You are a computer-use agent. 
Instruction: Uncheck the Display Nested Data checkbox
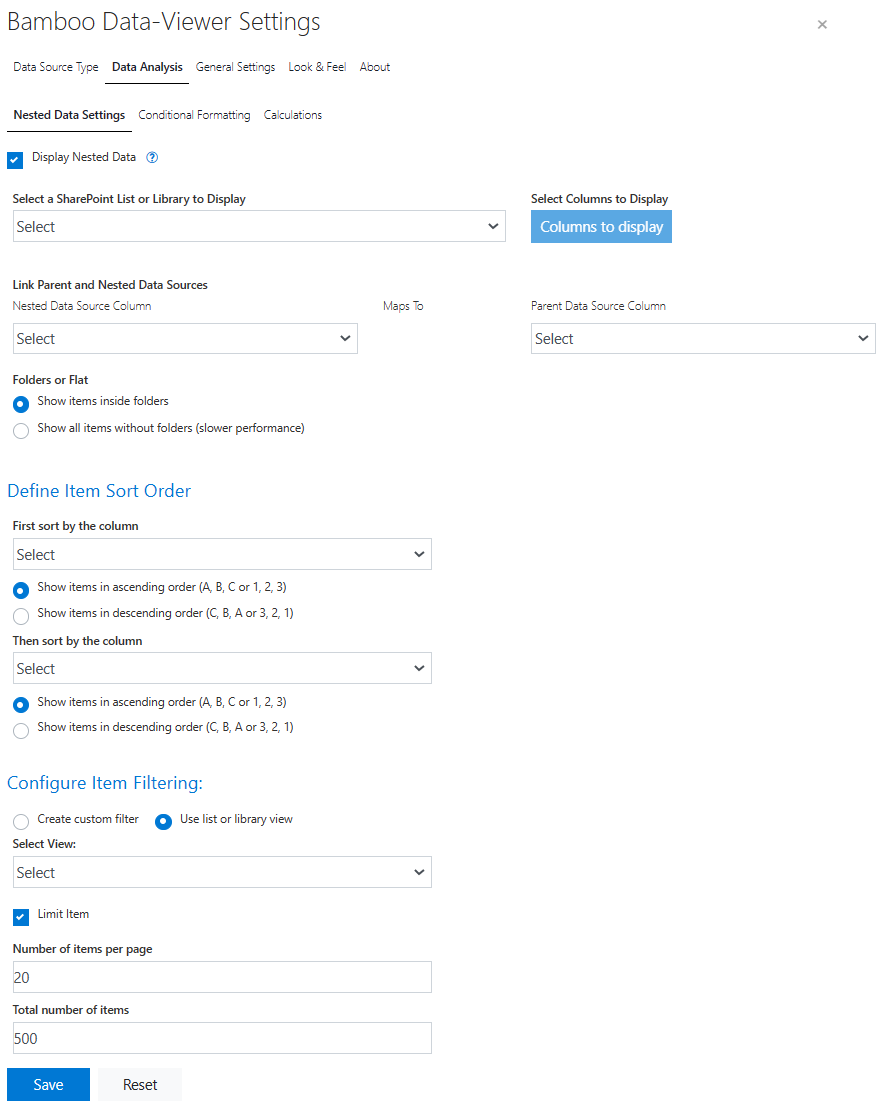point(15,160)
